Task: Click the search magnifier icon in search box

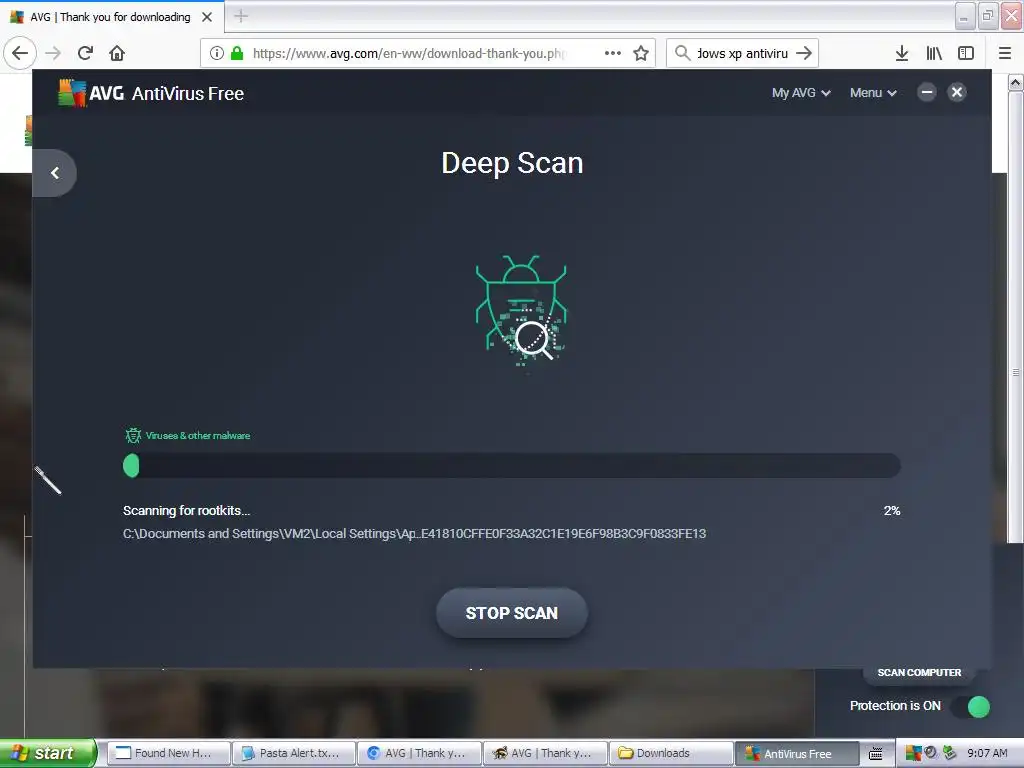Action: 682,53
